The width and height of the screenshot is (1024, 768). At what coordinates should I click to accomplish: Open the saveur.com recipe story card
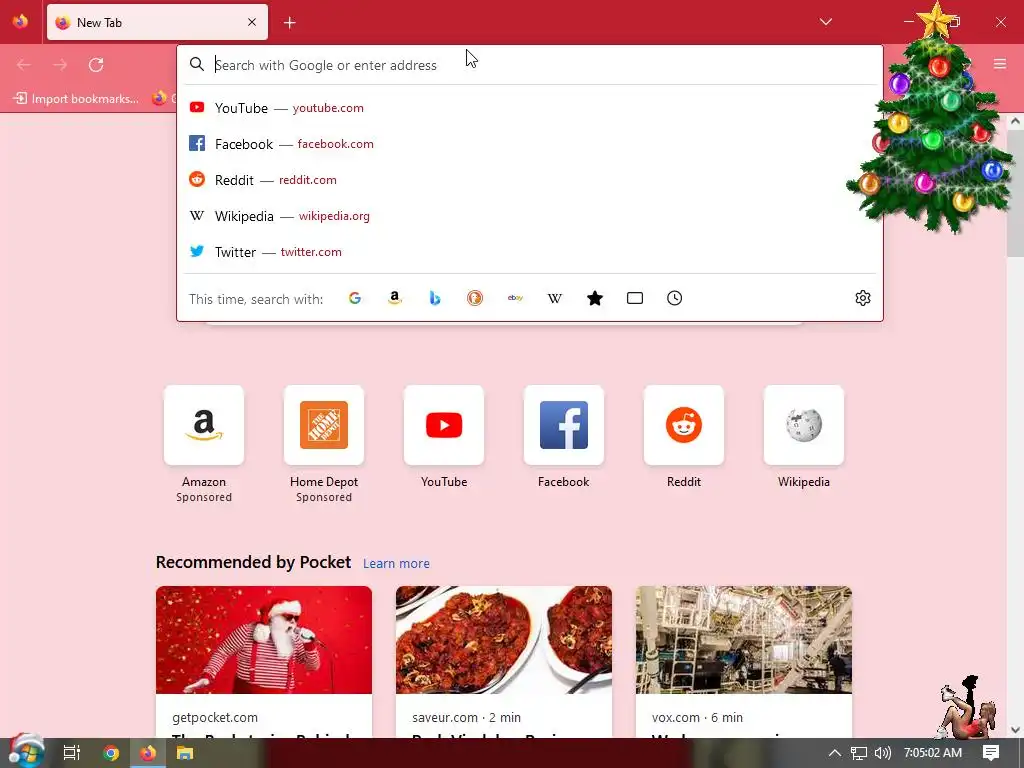pos(504,662)
